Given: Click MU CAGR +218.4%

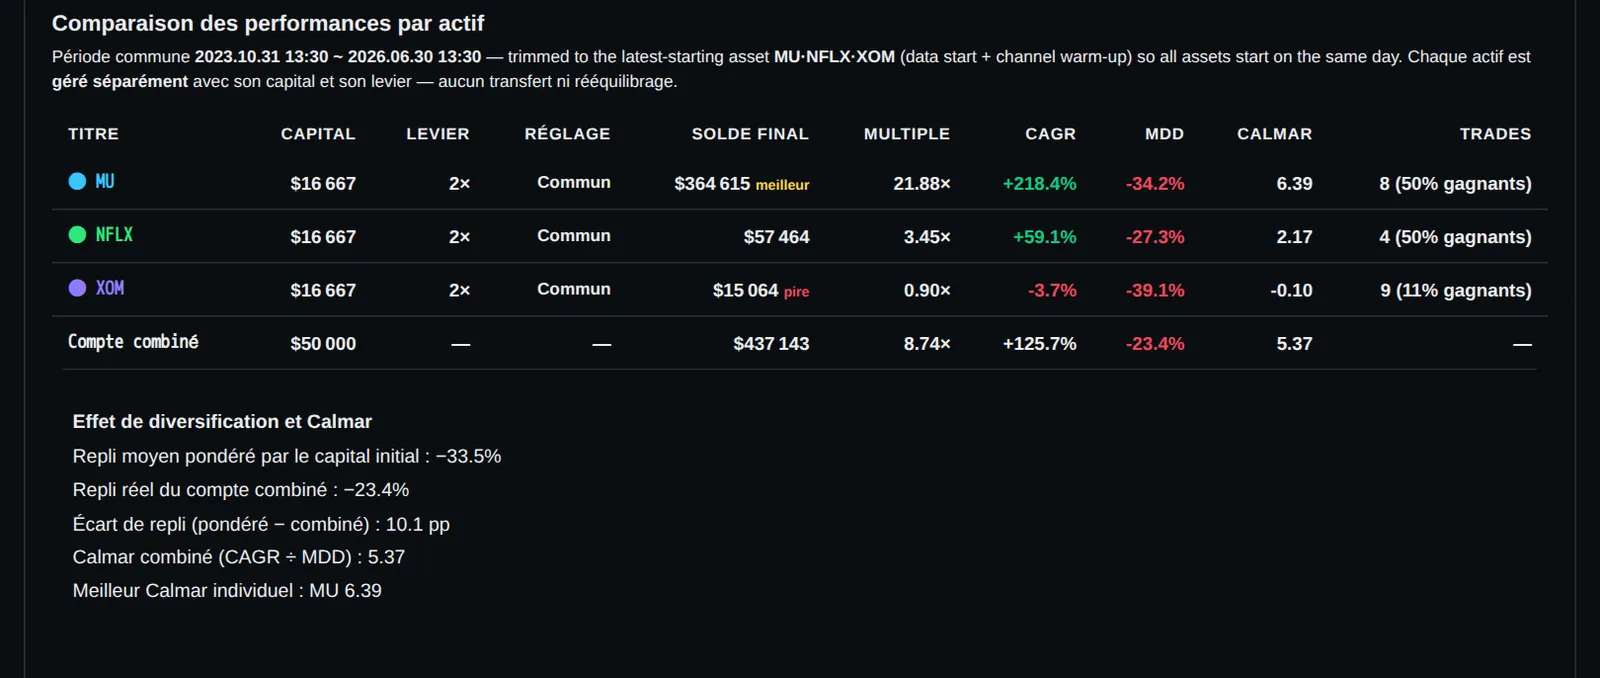Looking at the screenshot, I should point(1039,183).
